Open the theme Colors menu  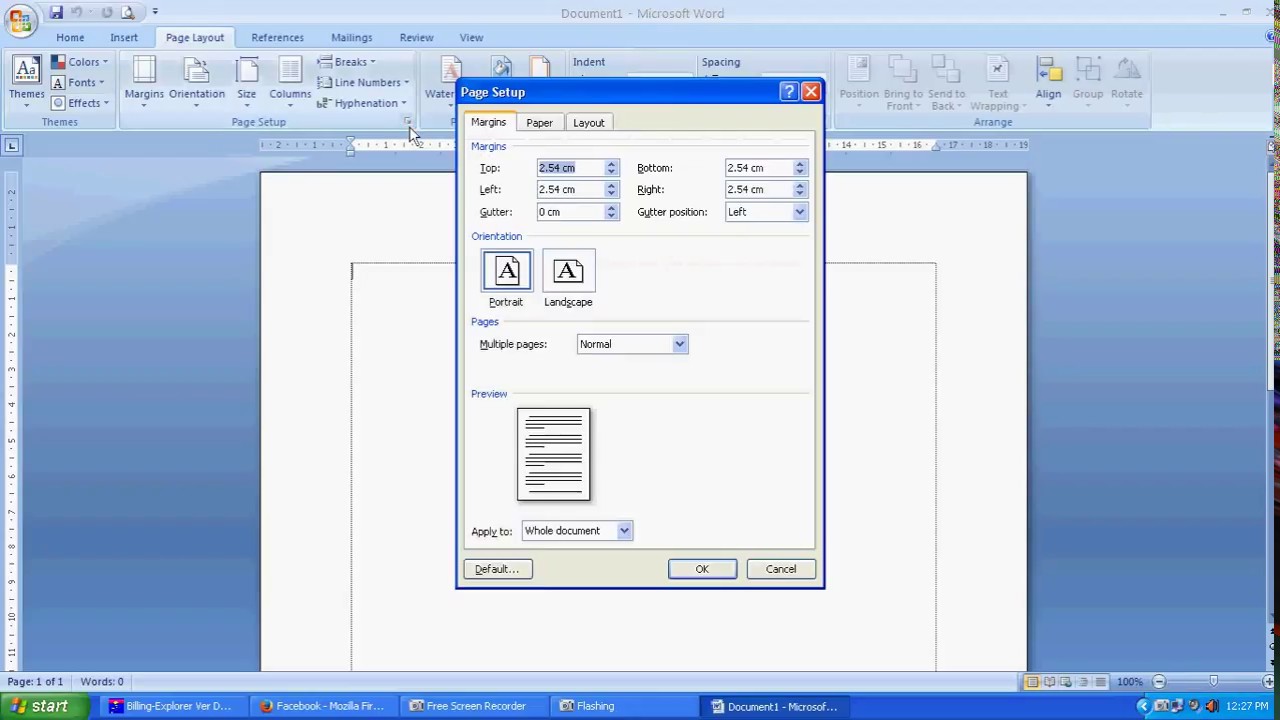tap(80, 62)
